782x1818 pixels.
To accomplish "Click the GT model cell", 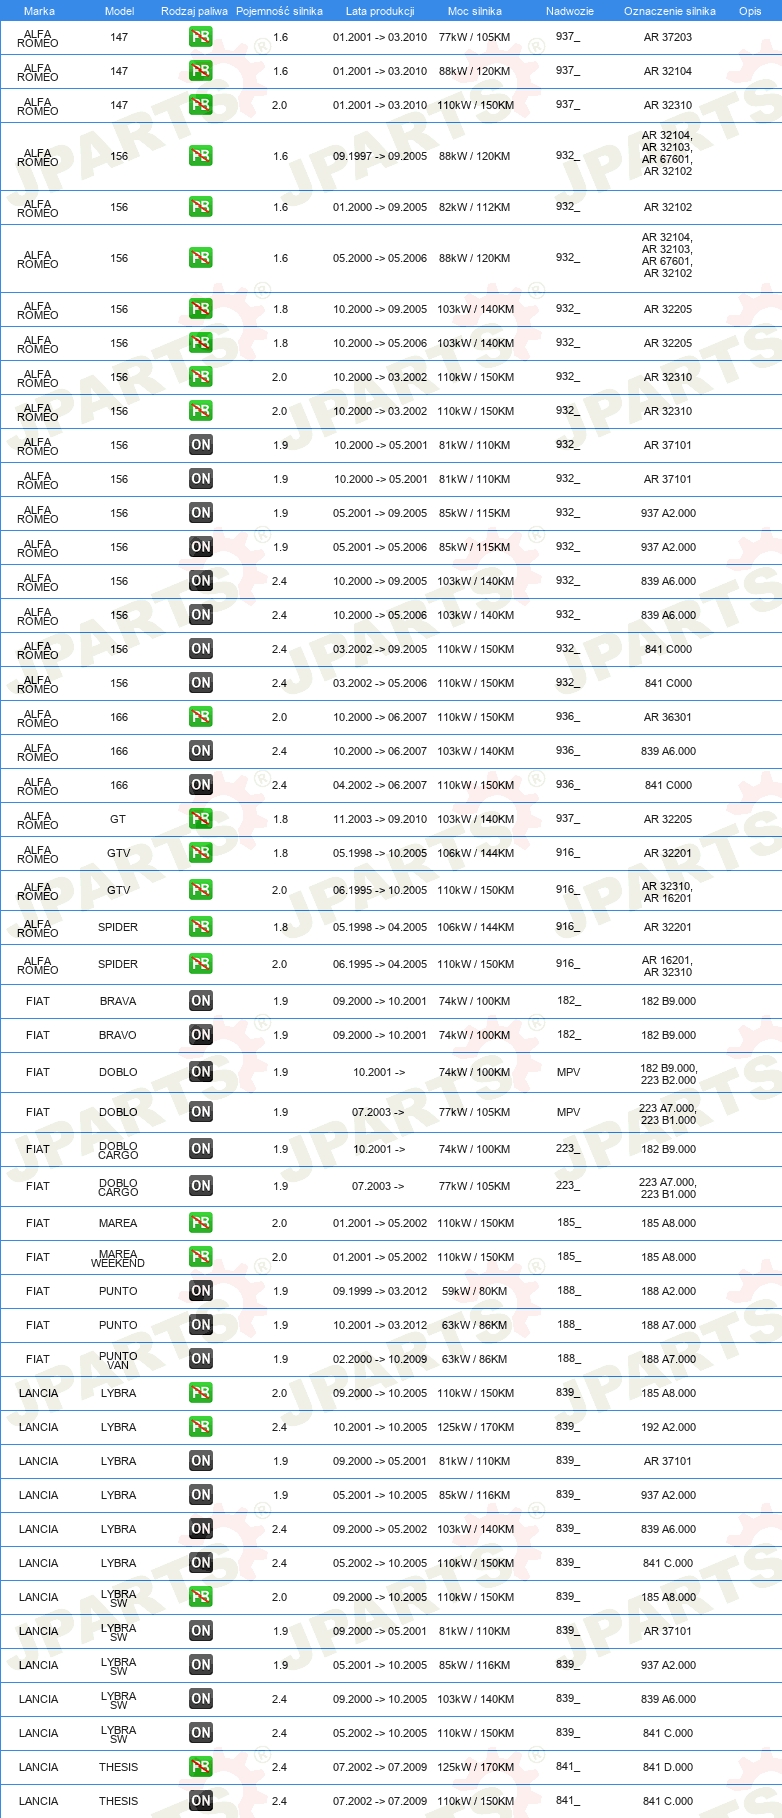I will [118, 819].
